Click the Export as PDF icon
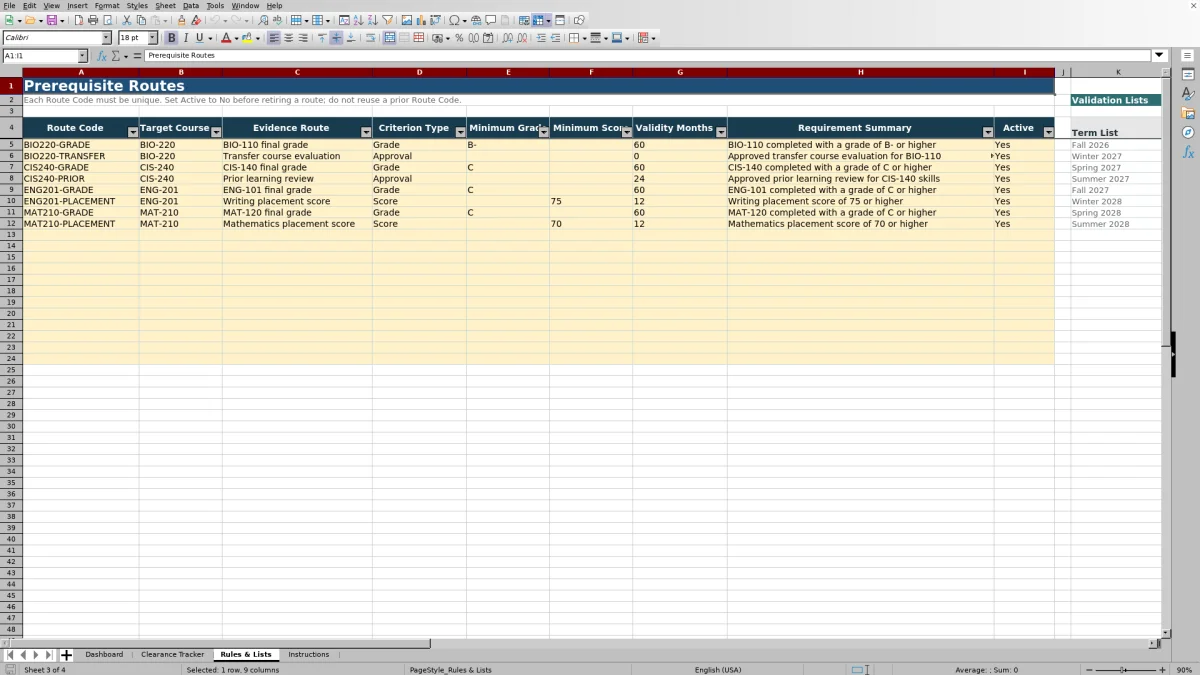The image size is (1200, 675). (78, 20)
